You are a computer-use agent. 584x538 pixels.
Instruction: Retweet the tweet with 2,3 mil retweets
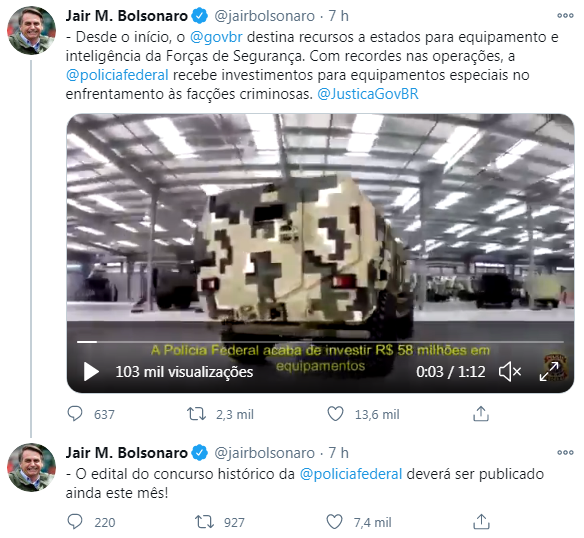(x=196, y=414)
